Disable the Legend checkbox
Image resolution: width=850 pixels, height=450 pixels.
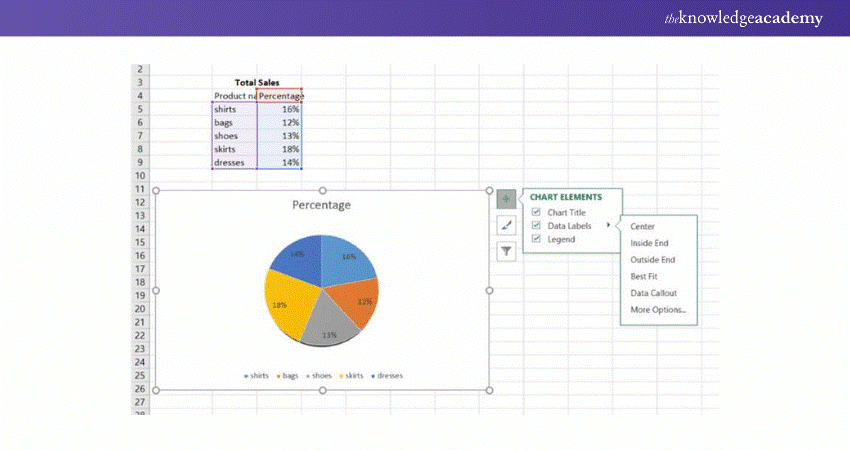537,239
